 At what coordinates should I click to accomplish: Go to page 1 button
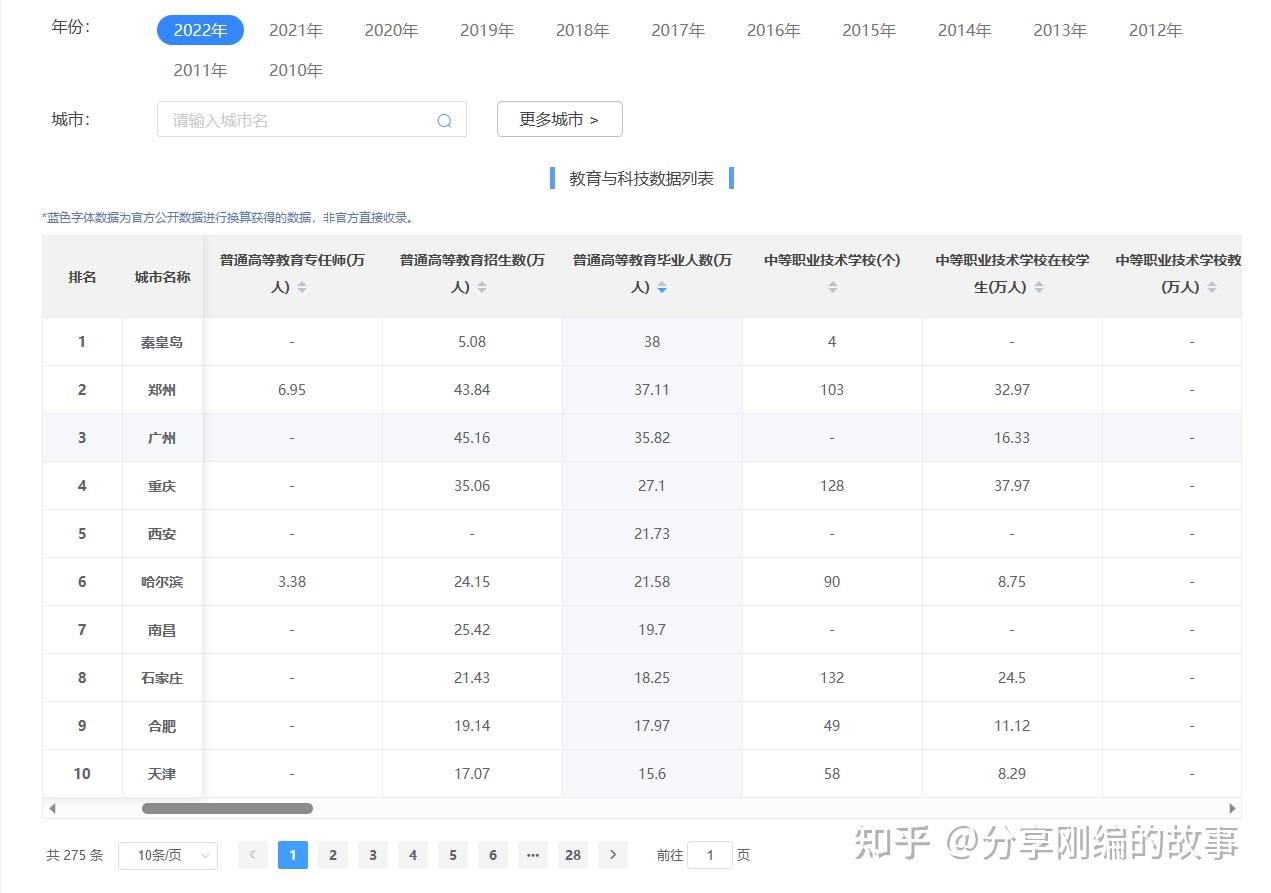pyautogui.click(x=293, y=855)
